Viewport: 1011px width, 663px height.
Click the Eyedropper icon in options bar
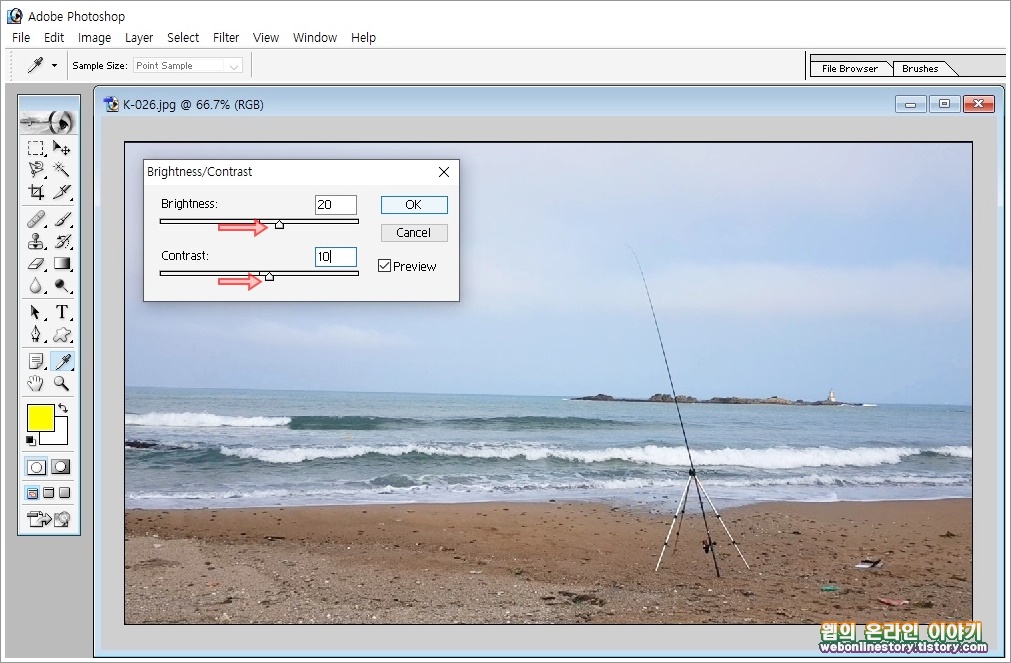pos(35,65)
